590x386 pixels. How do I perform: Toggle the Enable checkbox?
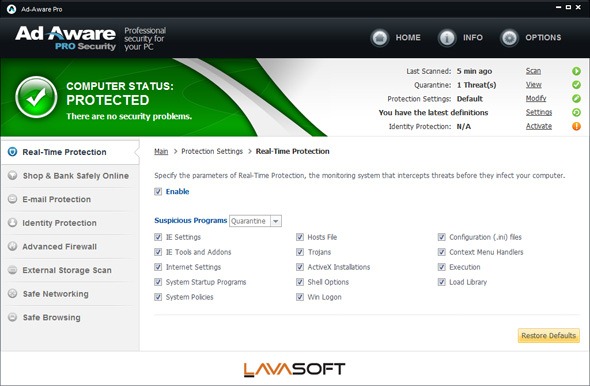tap(158, 191)
